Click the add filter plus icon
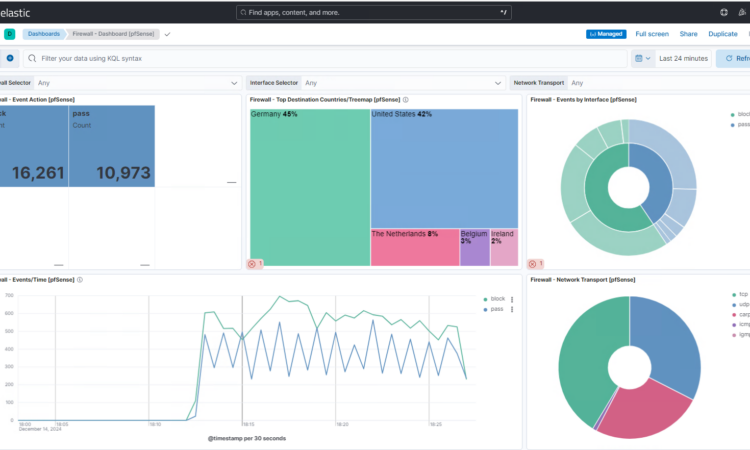The height and width of the screenshot is (450, 750). 10,58
